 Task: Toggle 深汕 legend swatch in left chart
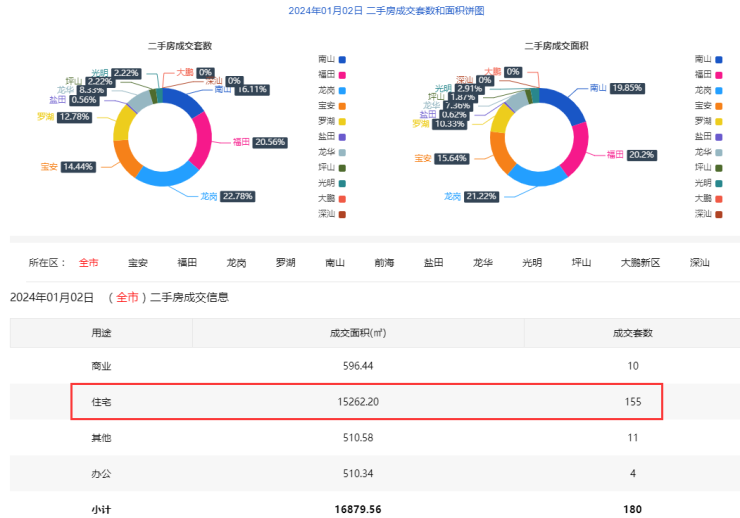pyautogui.click(x=342, y=215)
